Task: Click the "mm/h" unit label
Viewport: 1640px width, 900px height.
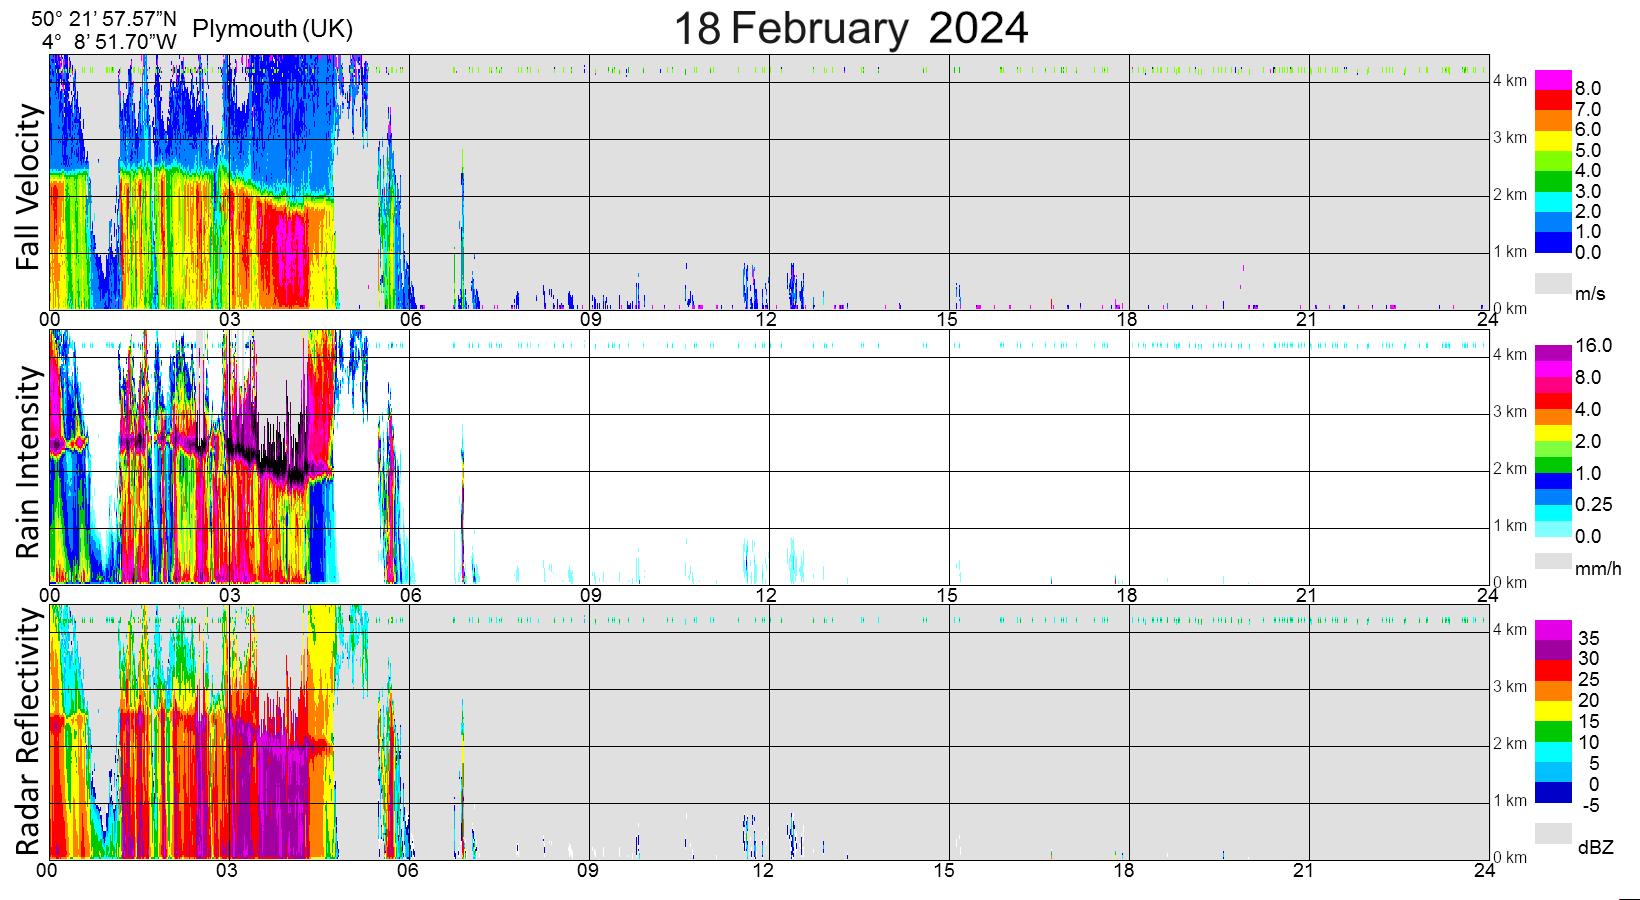Action: (x=1597, y=569)
